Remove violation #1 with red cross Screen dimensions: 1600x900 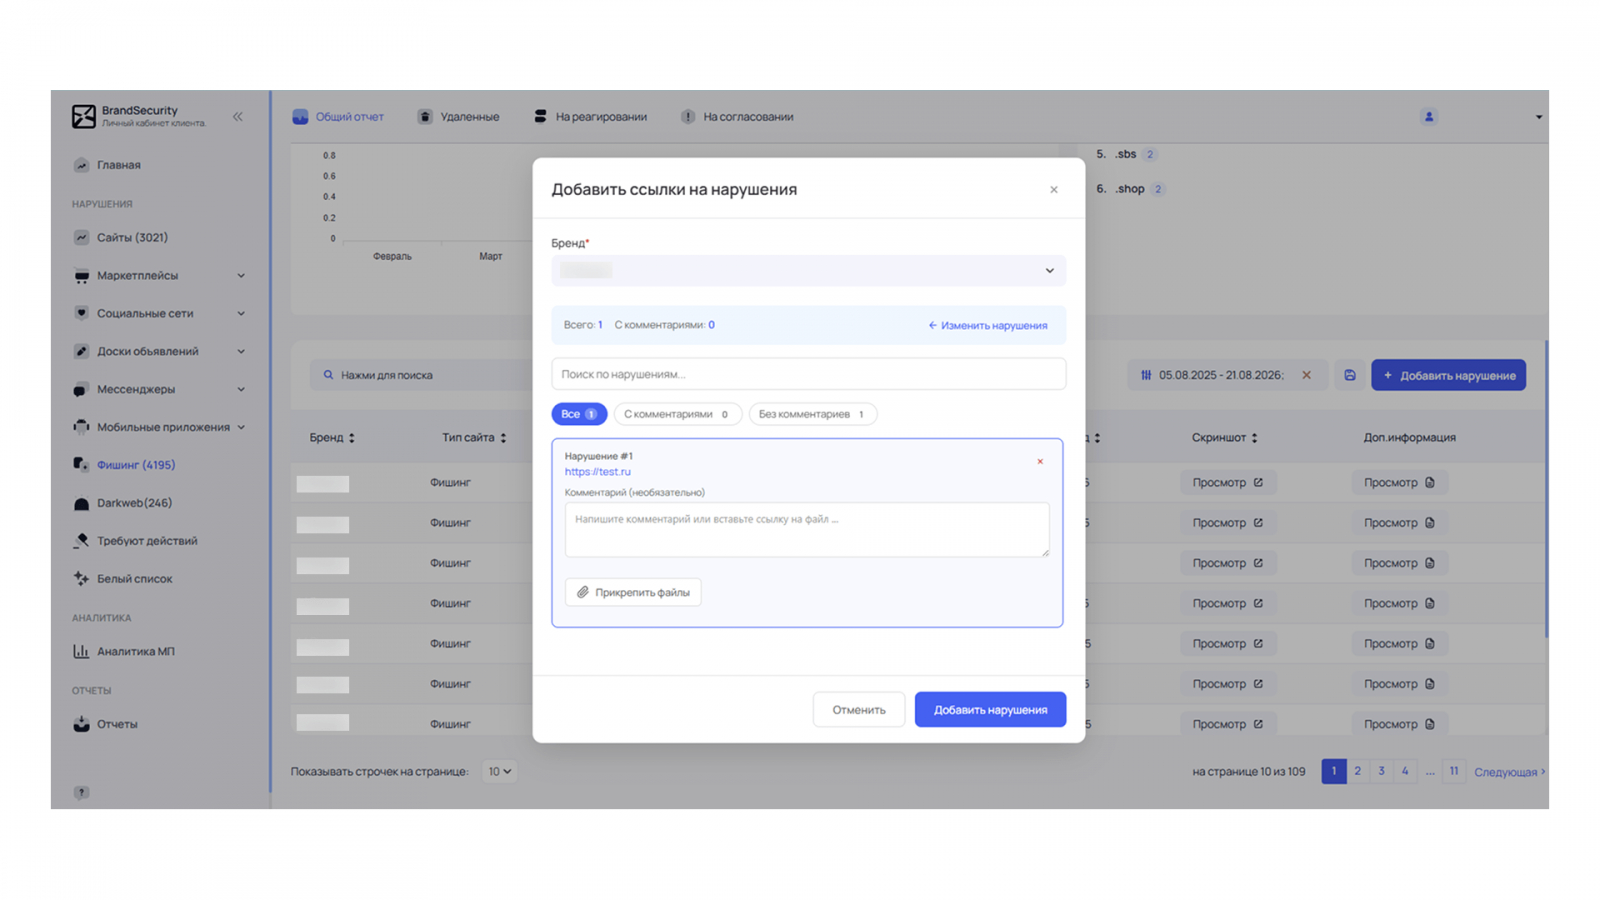pos(1040,461)
